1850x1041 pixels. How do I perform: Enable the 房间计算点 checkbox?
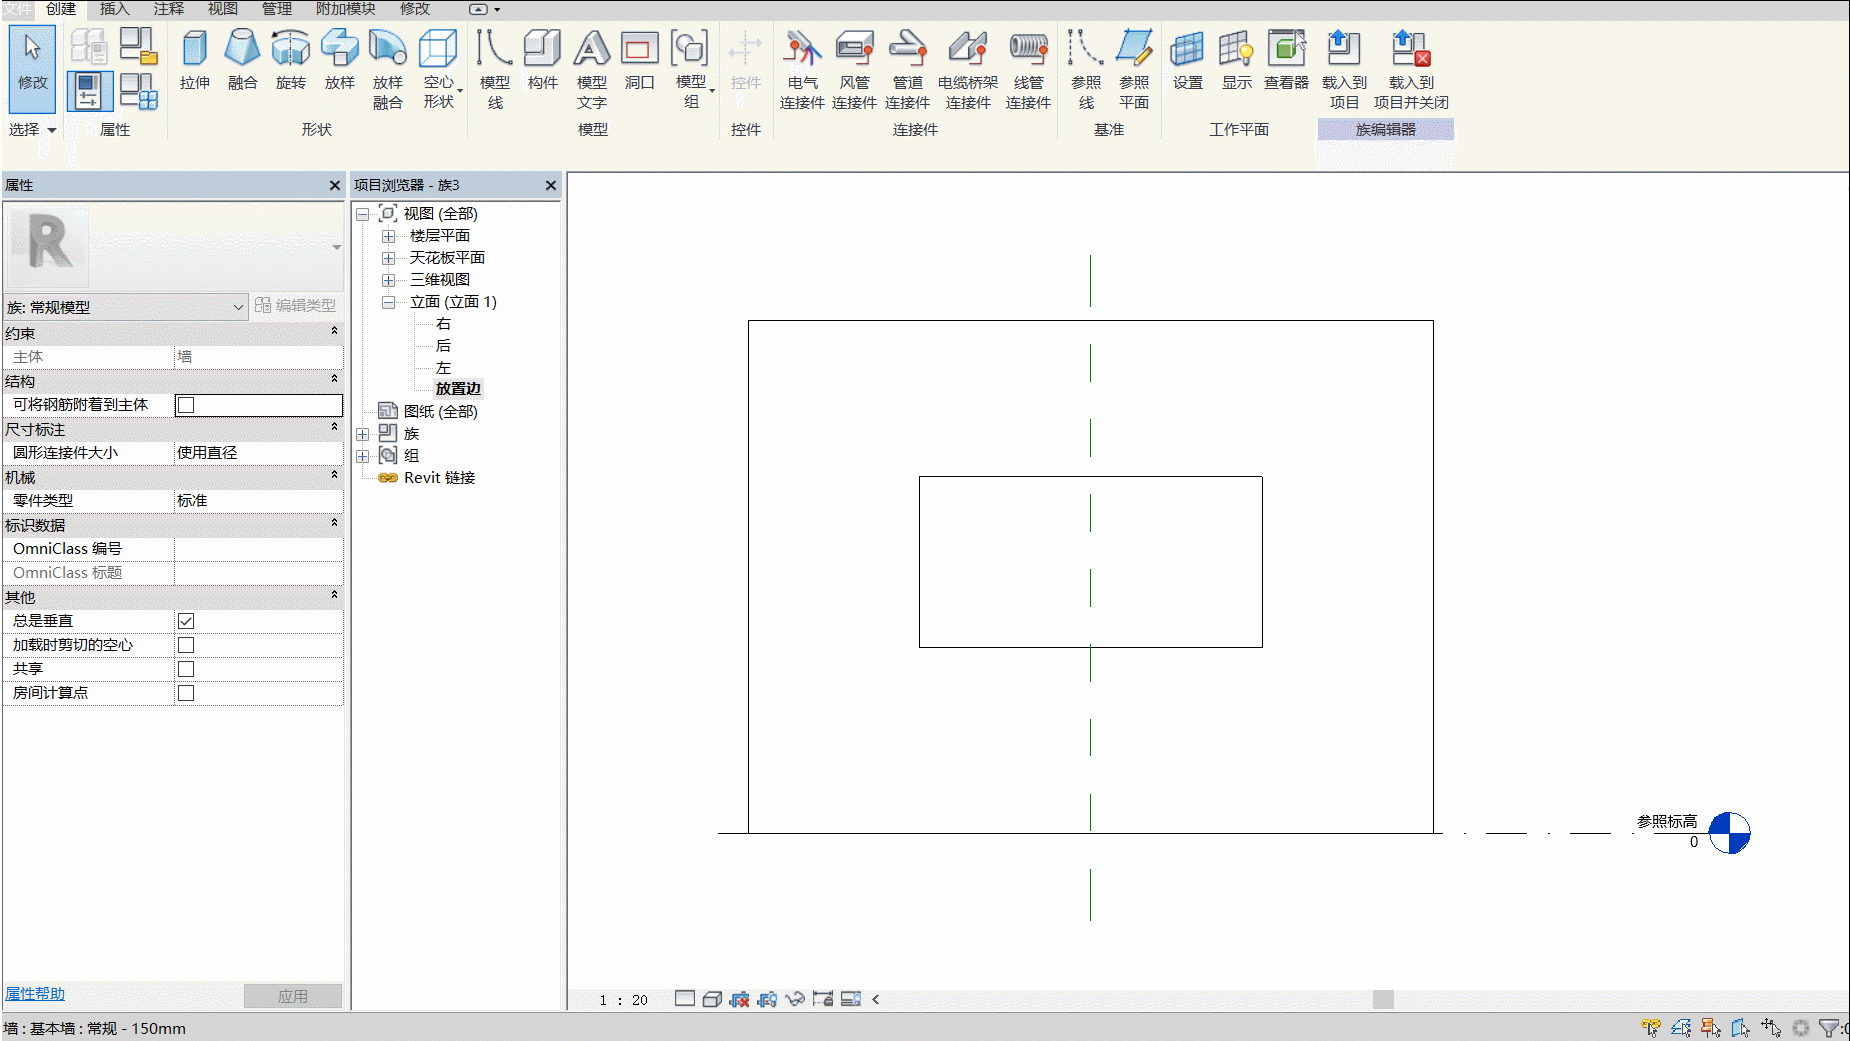point(186,693)
